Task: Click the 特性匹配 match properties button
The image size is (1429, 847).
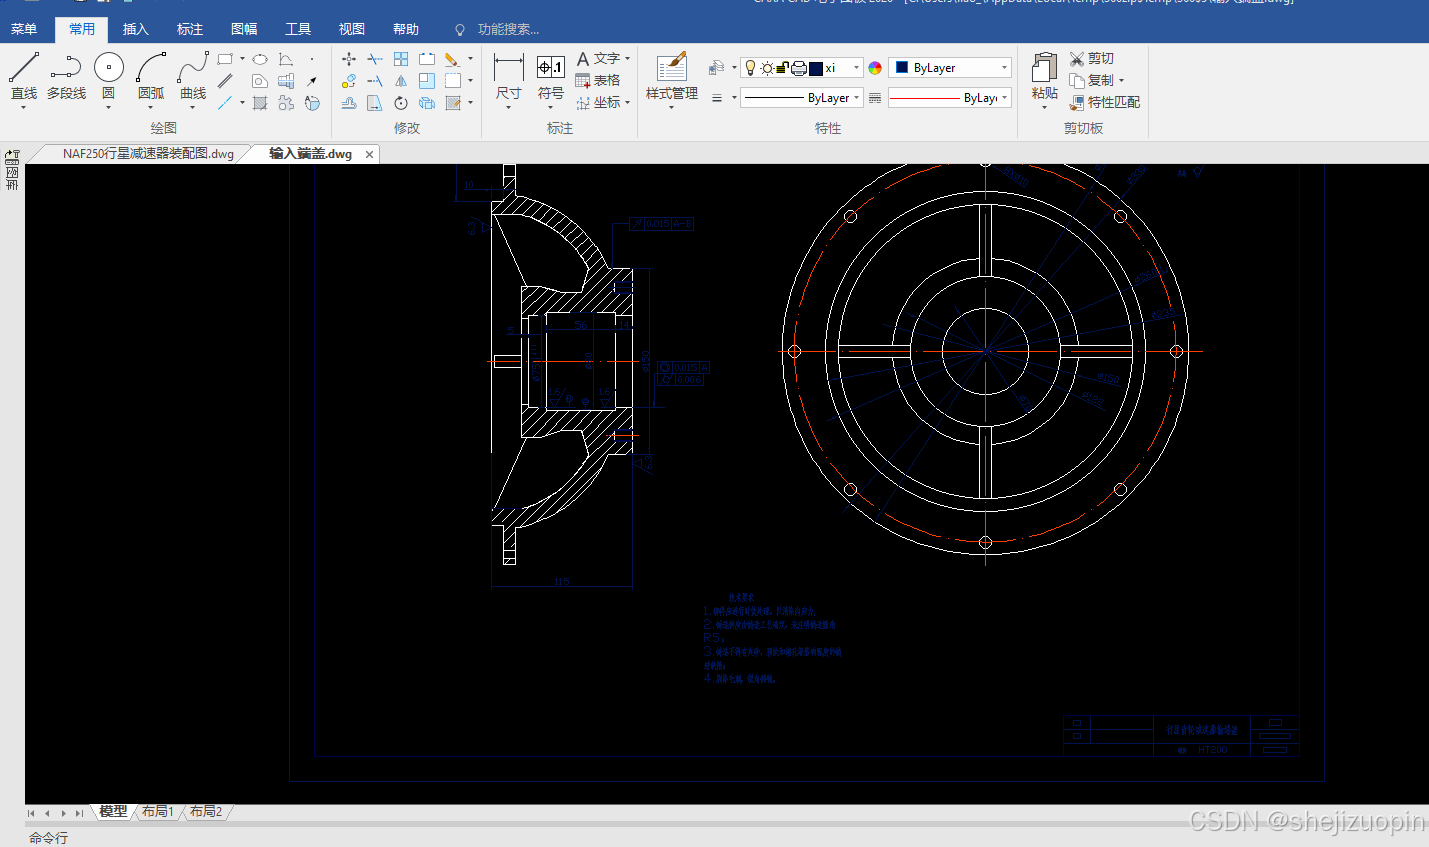Action: pyautogui.click(x=1104, y=102)
